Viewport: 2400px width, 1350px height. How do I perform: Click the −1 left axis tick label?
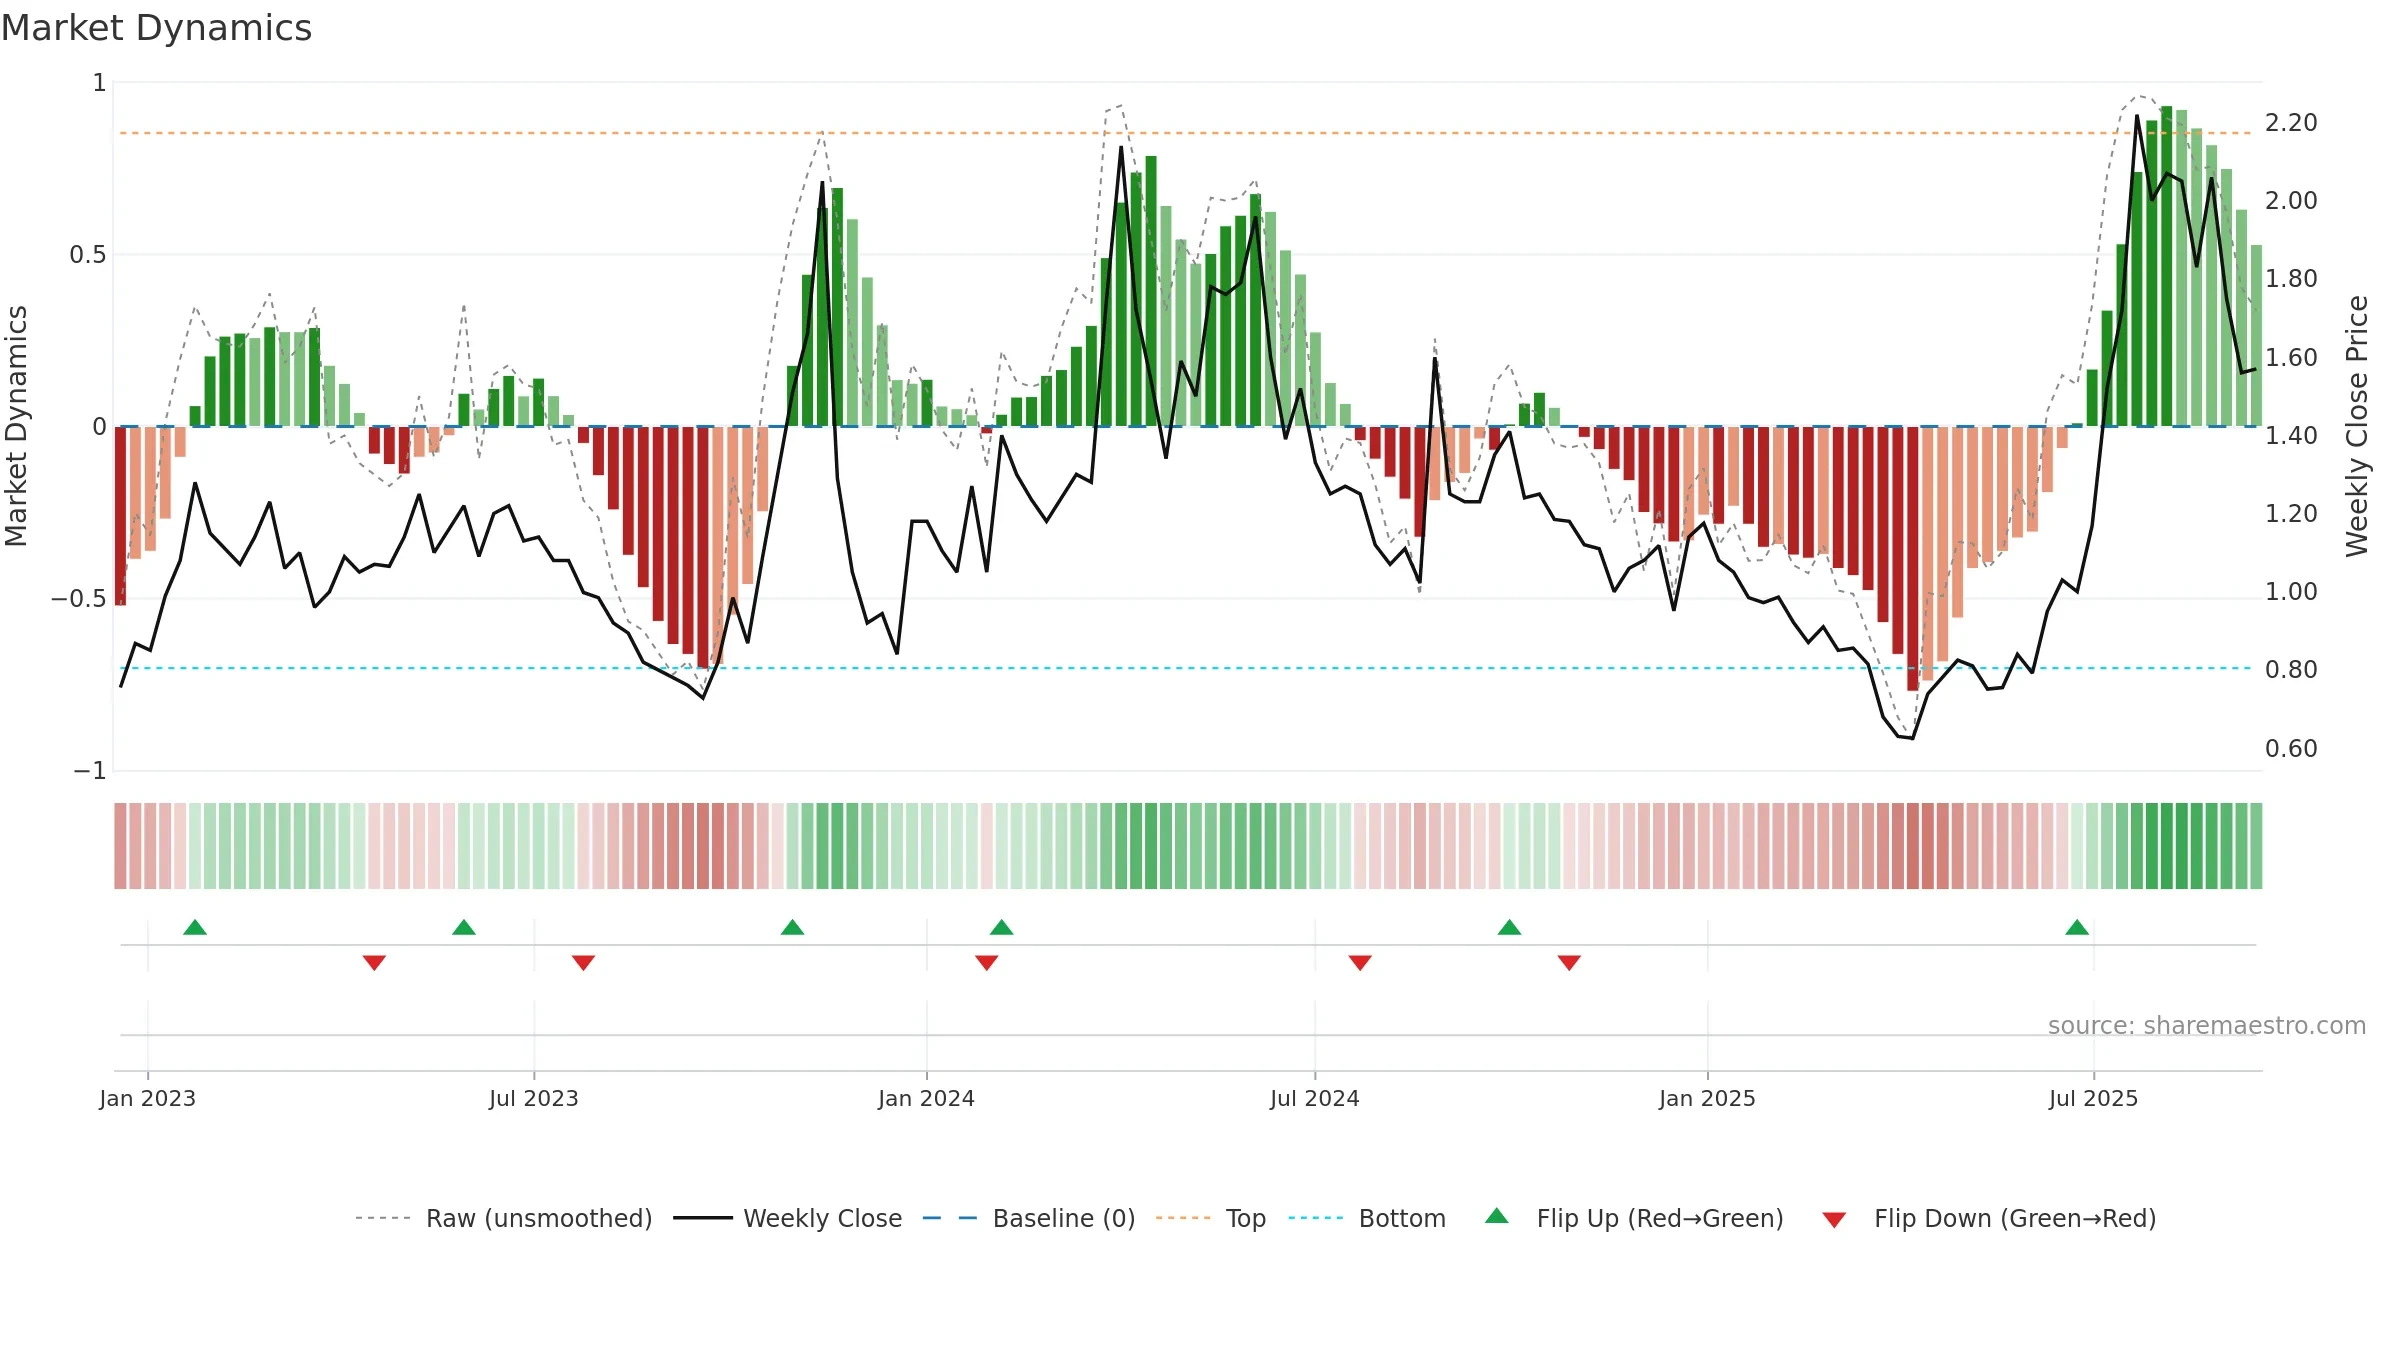pos(89,771)
